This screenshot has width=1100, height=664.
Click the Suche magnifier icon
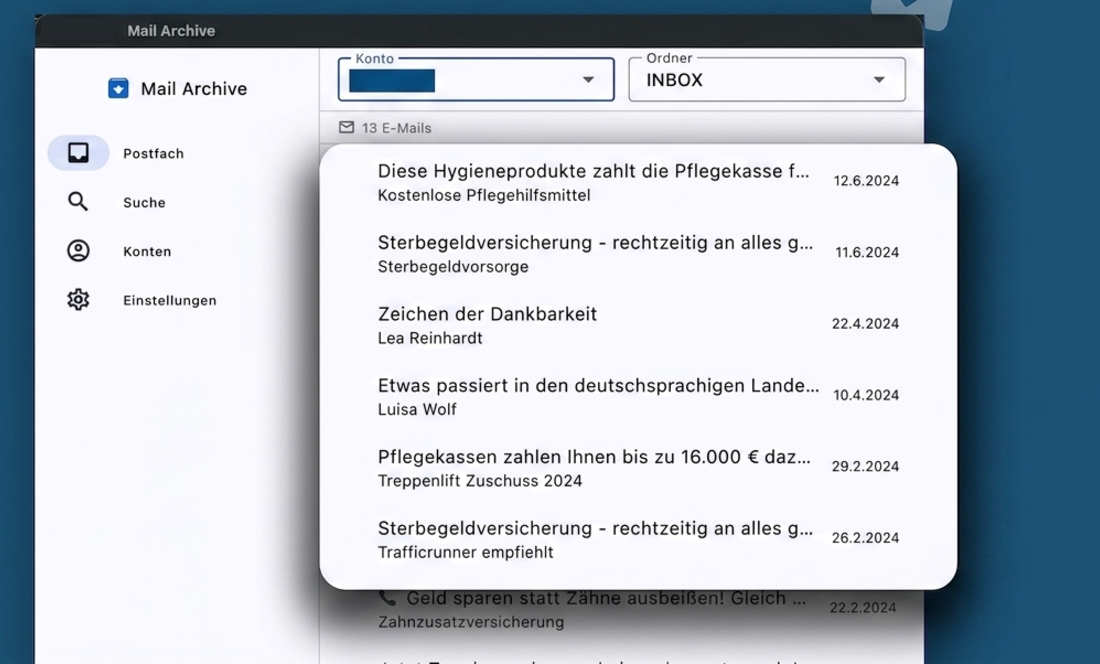click(78, 202)
